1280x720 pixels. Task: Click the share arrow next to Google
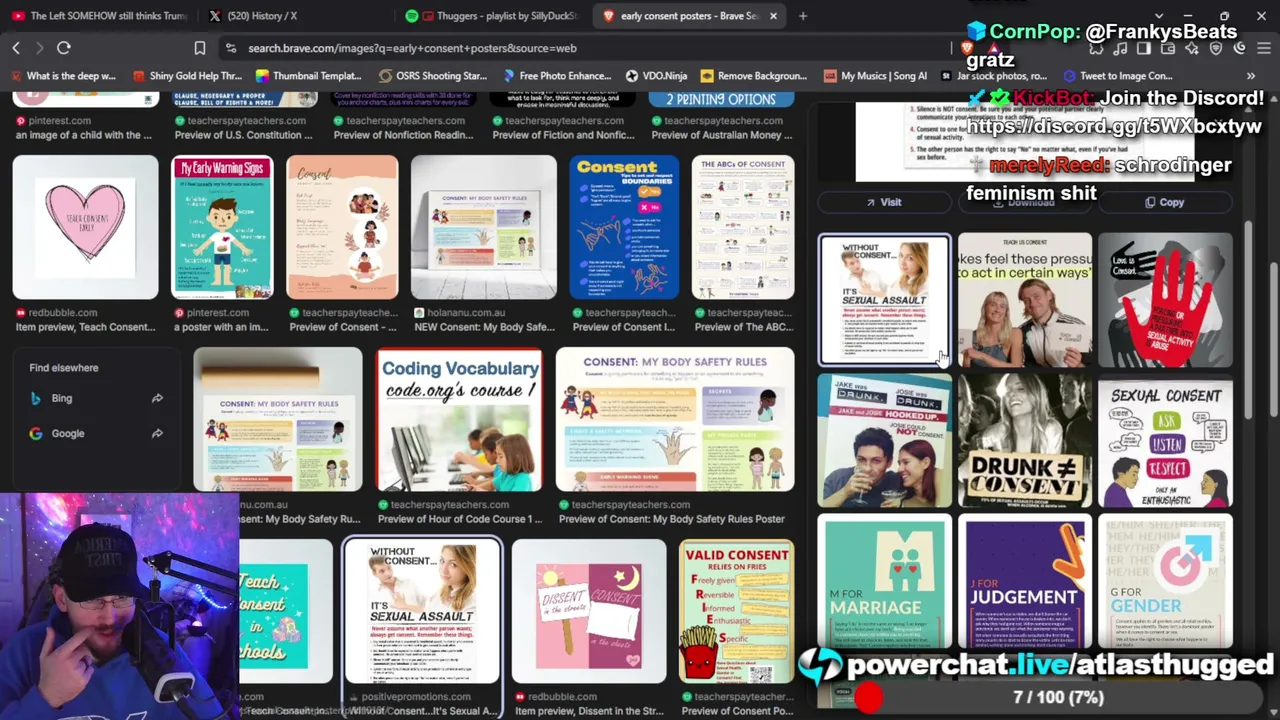157,433
